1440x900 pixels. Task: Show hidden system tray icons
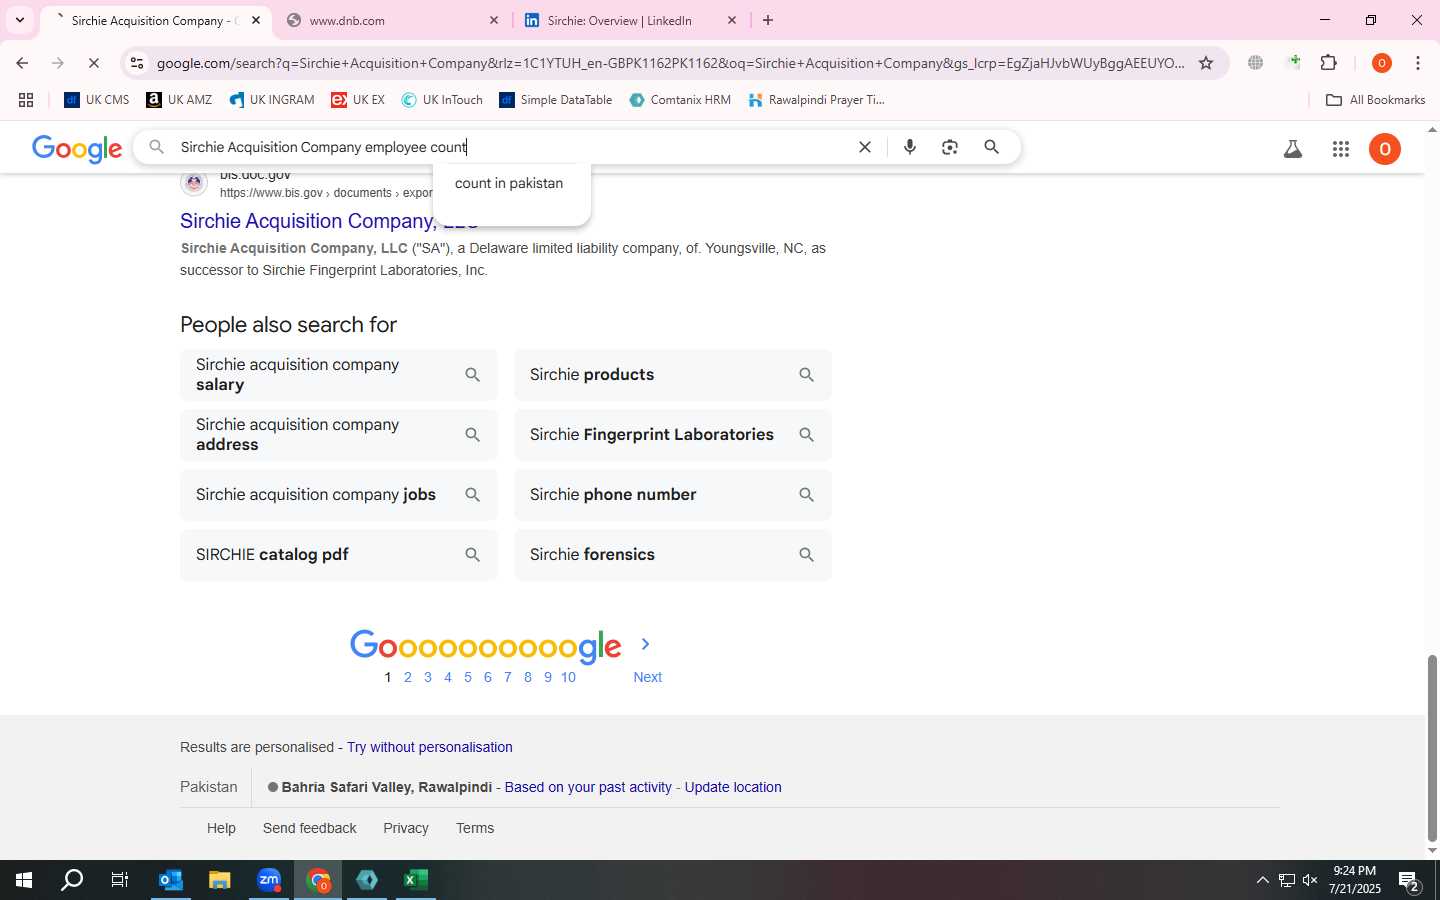[x=1262, y=880]
